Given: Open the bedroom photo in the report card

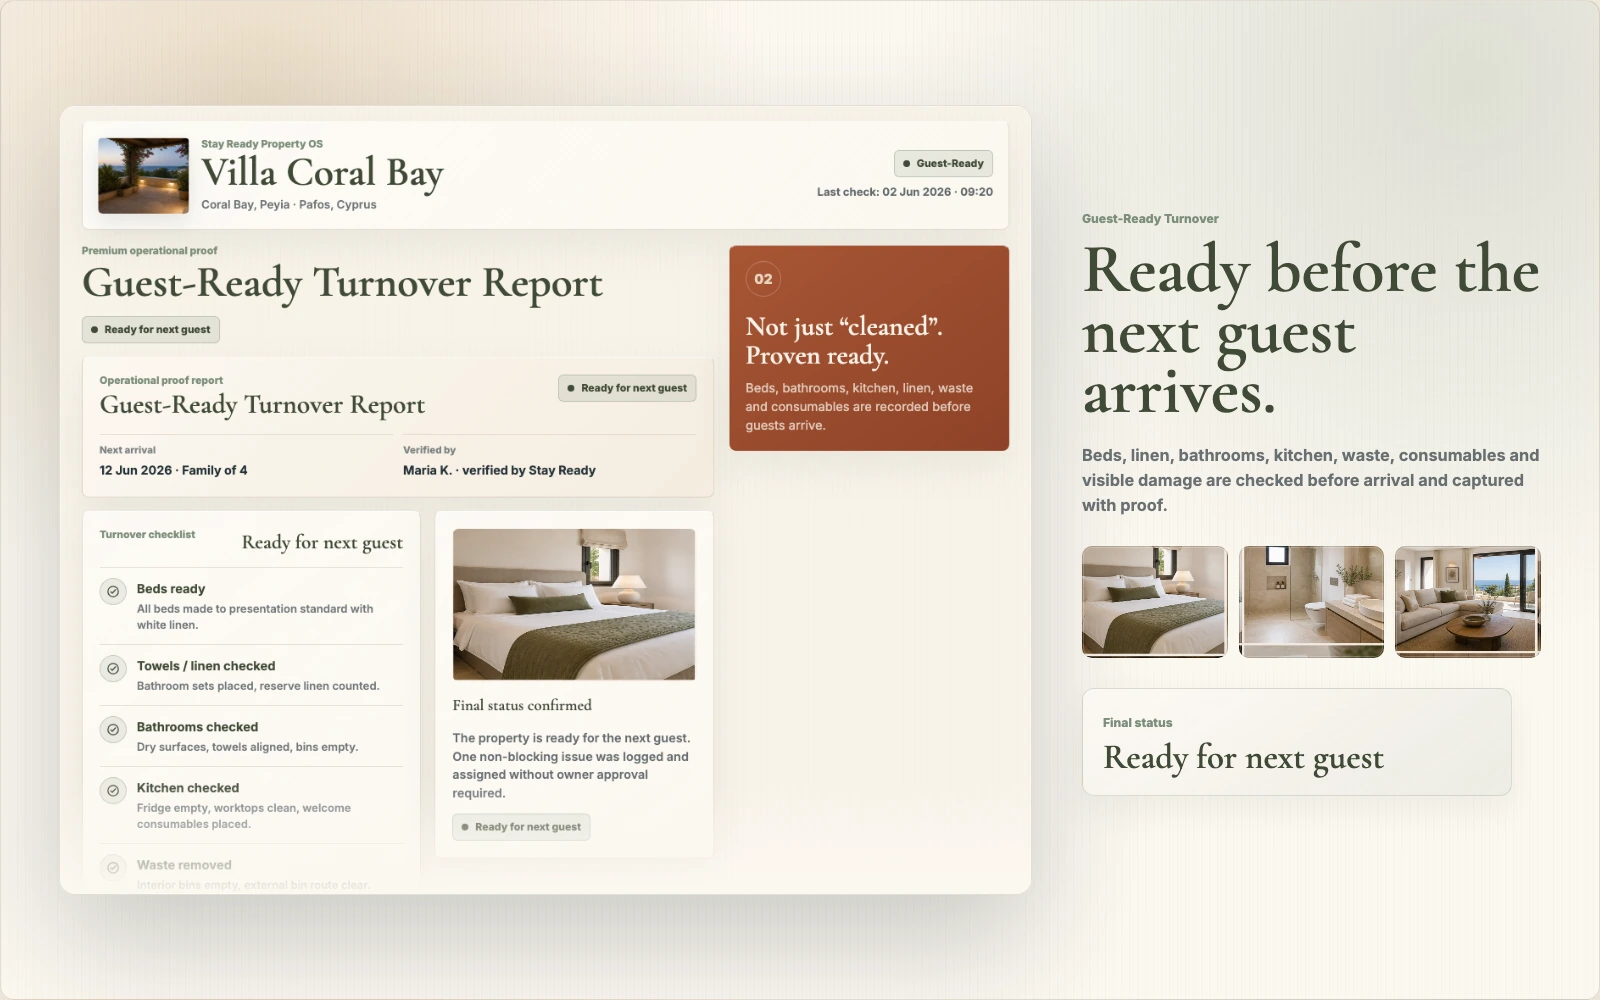Looking at the screenshot, I should pos(574,604).
